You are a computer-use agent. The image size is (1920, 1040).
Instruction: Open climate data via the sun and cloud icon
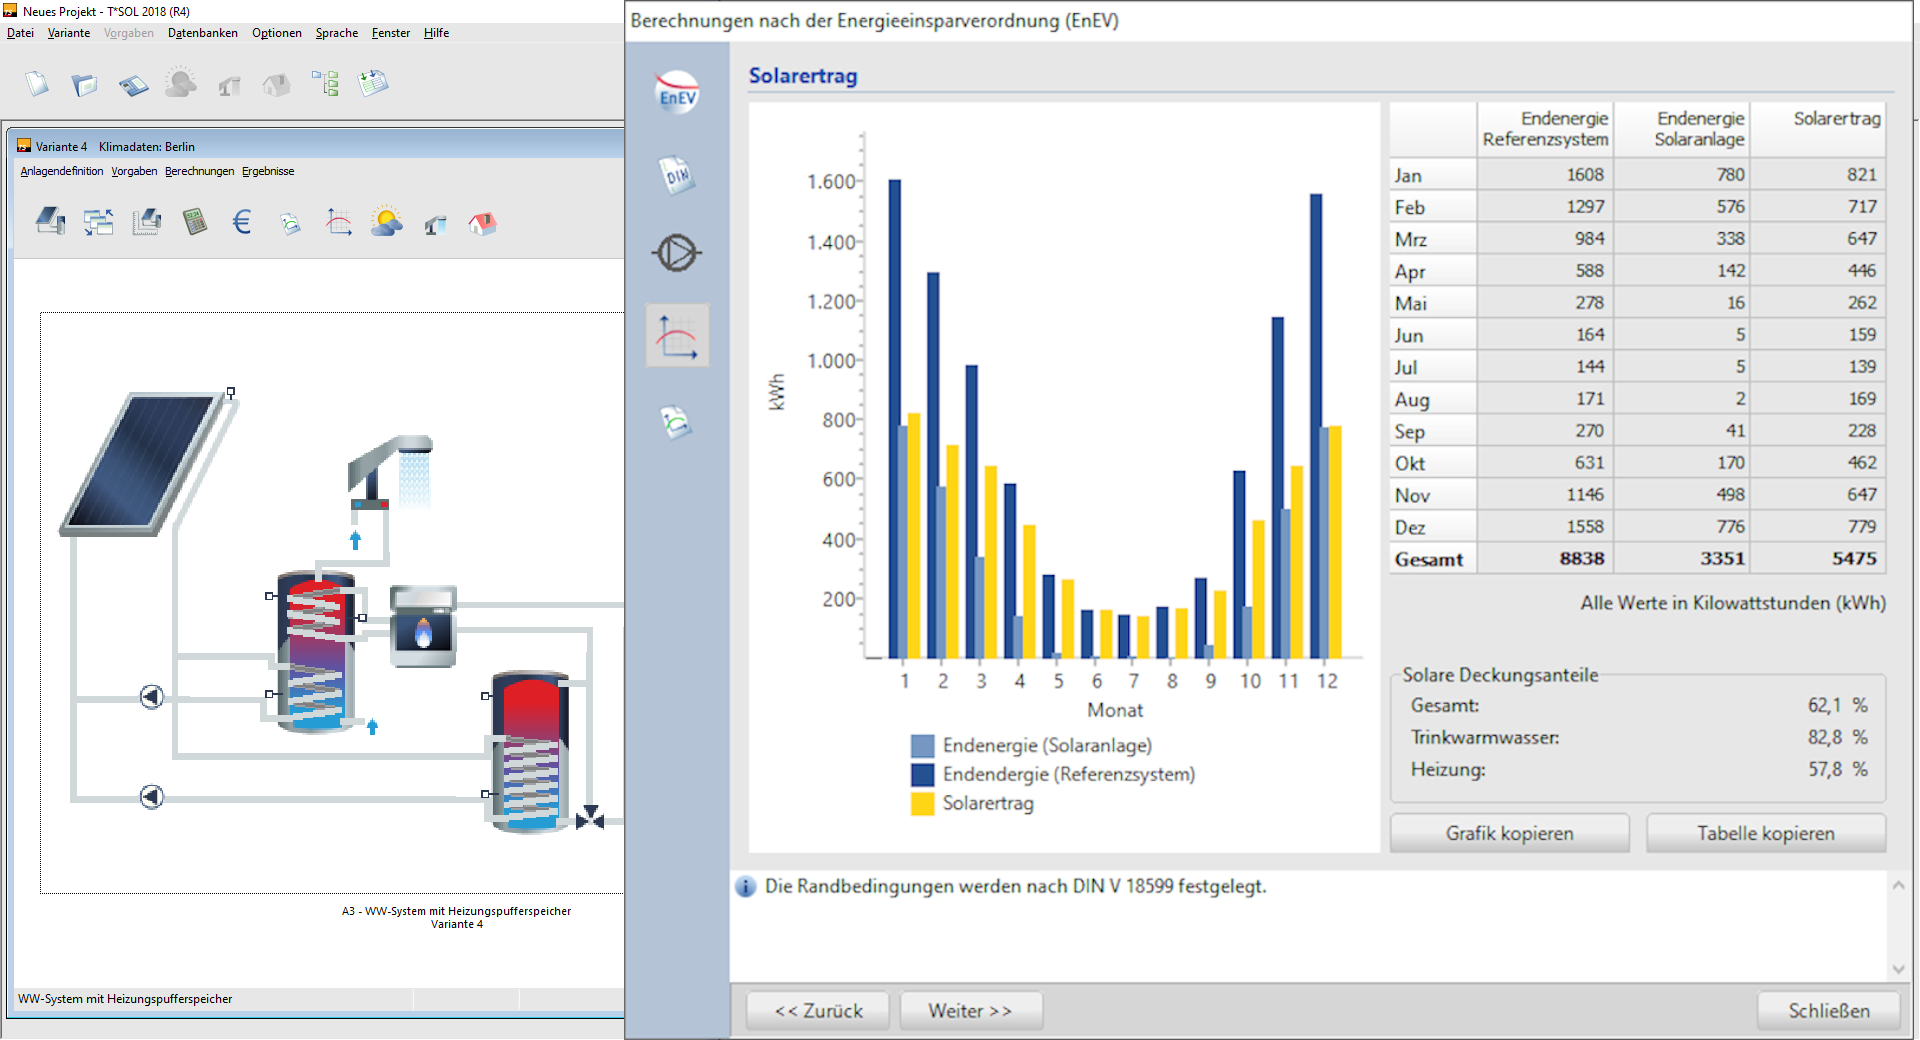386,222
